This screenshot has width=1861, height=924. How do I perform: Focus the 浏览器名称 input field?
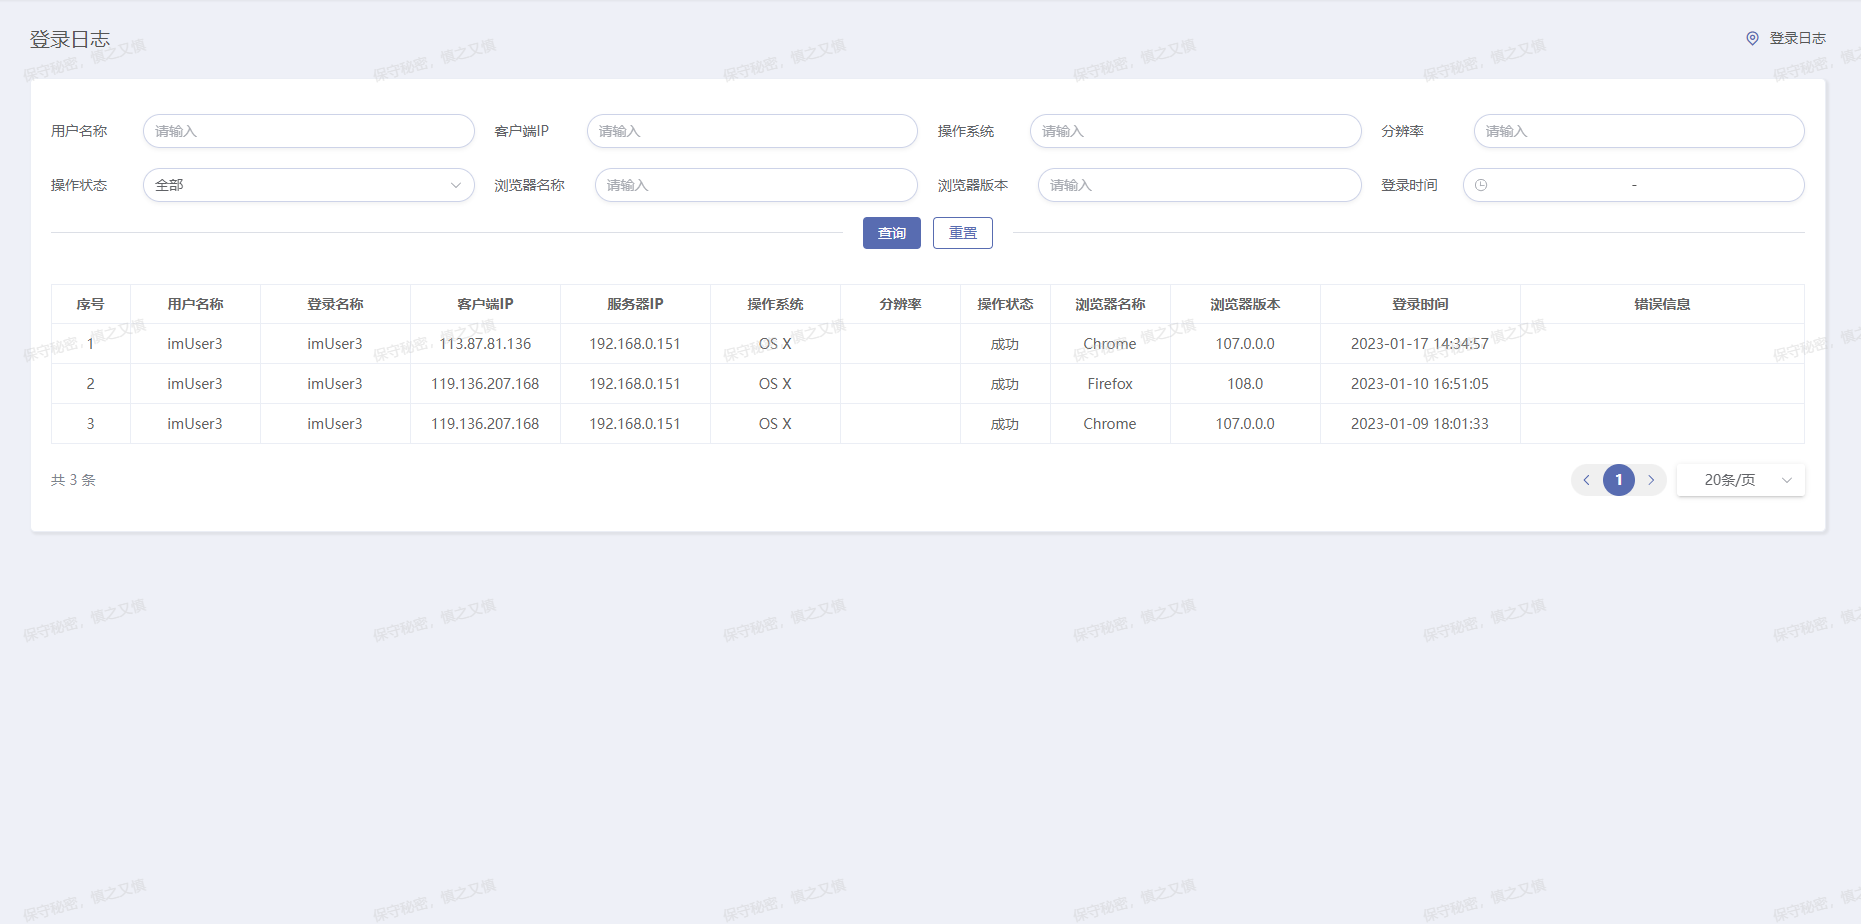click(755, 185)
